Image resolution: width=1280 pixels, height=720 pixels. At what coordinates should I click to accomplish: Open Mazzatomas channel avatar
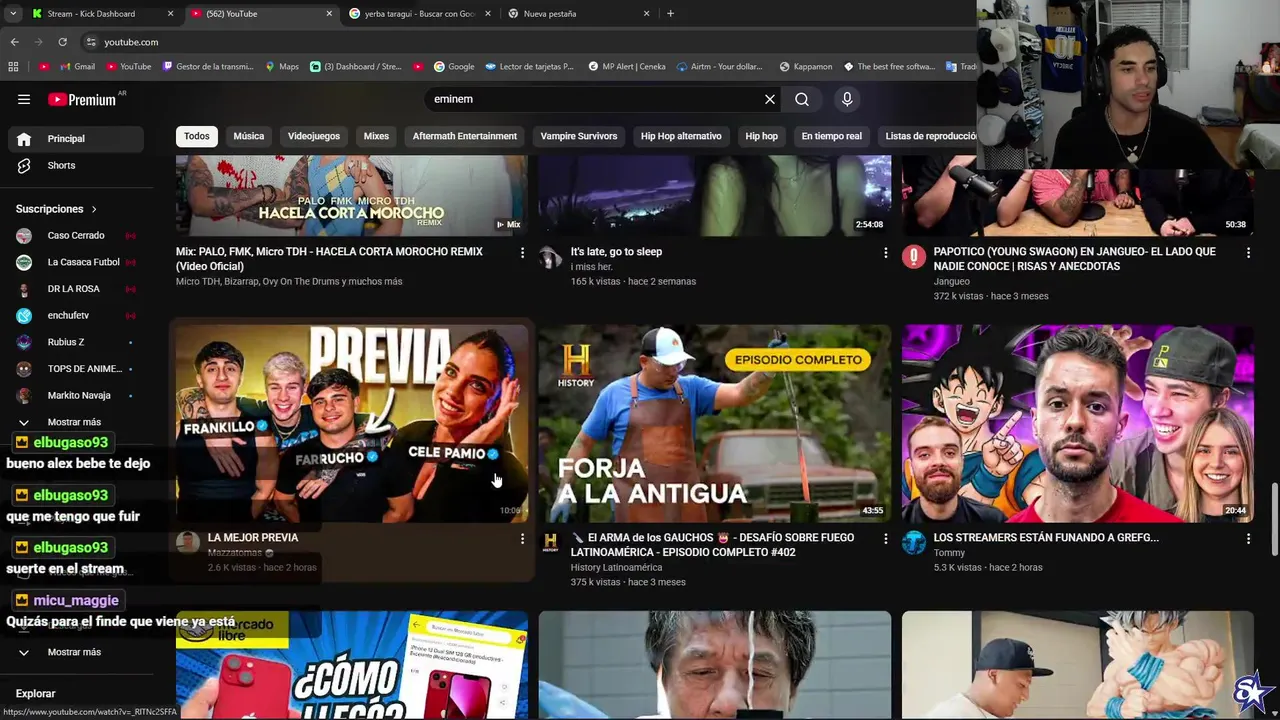coord(187,543)
